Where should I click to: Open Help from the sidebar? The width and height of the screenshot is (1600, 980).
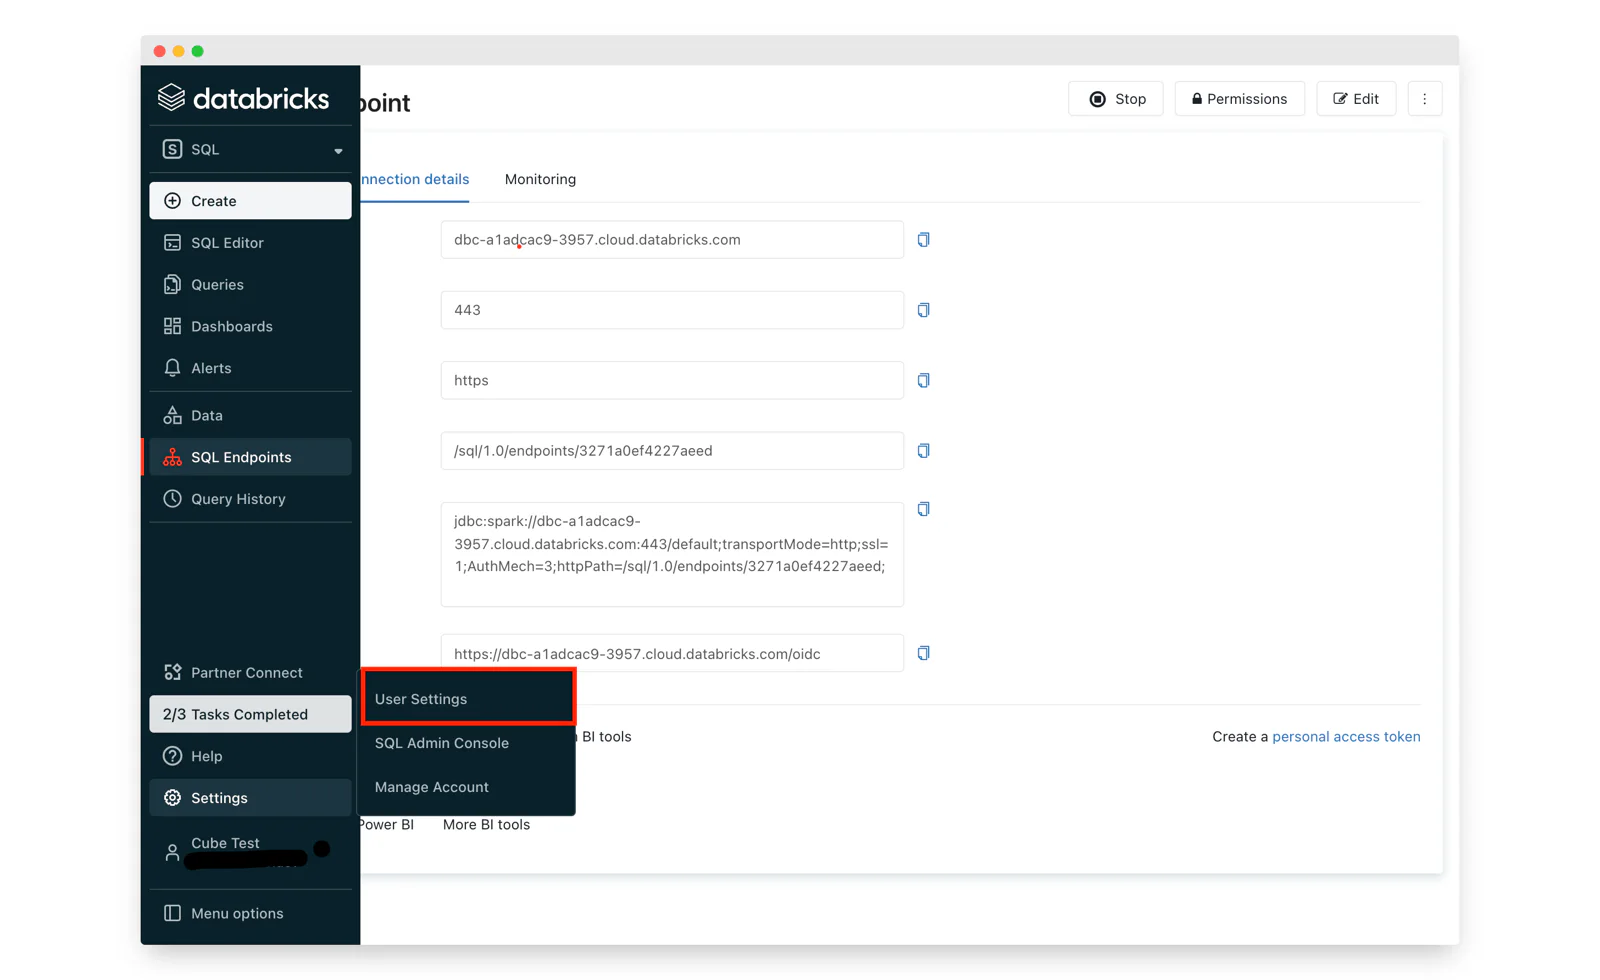coord(250,756)
